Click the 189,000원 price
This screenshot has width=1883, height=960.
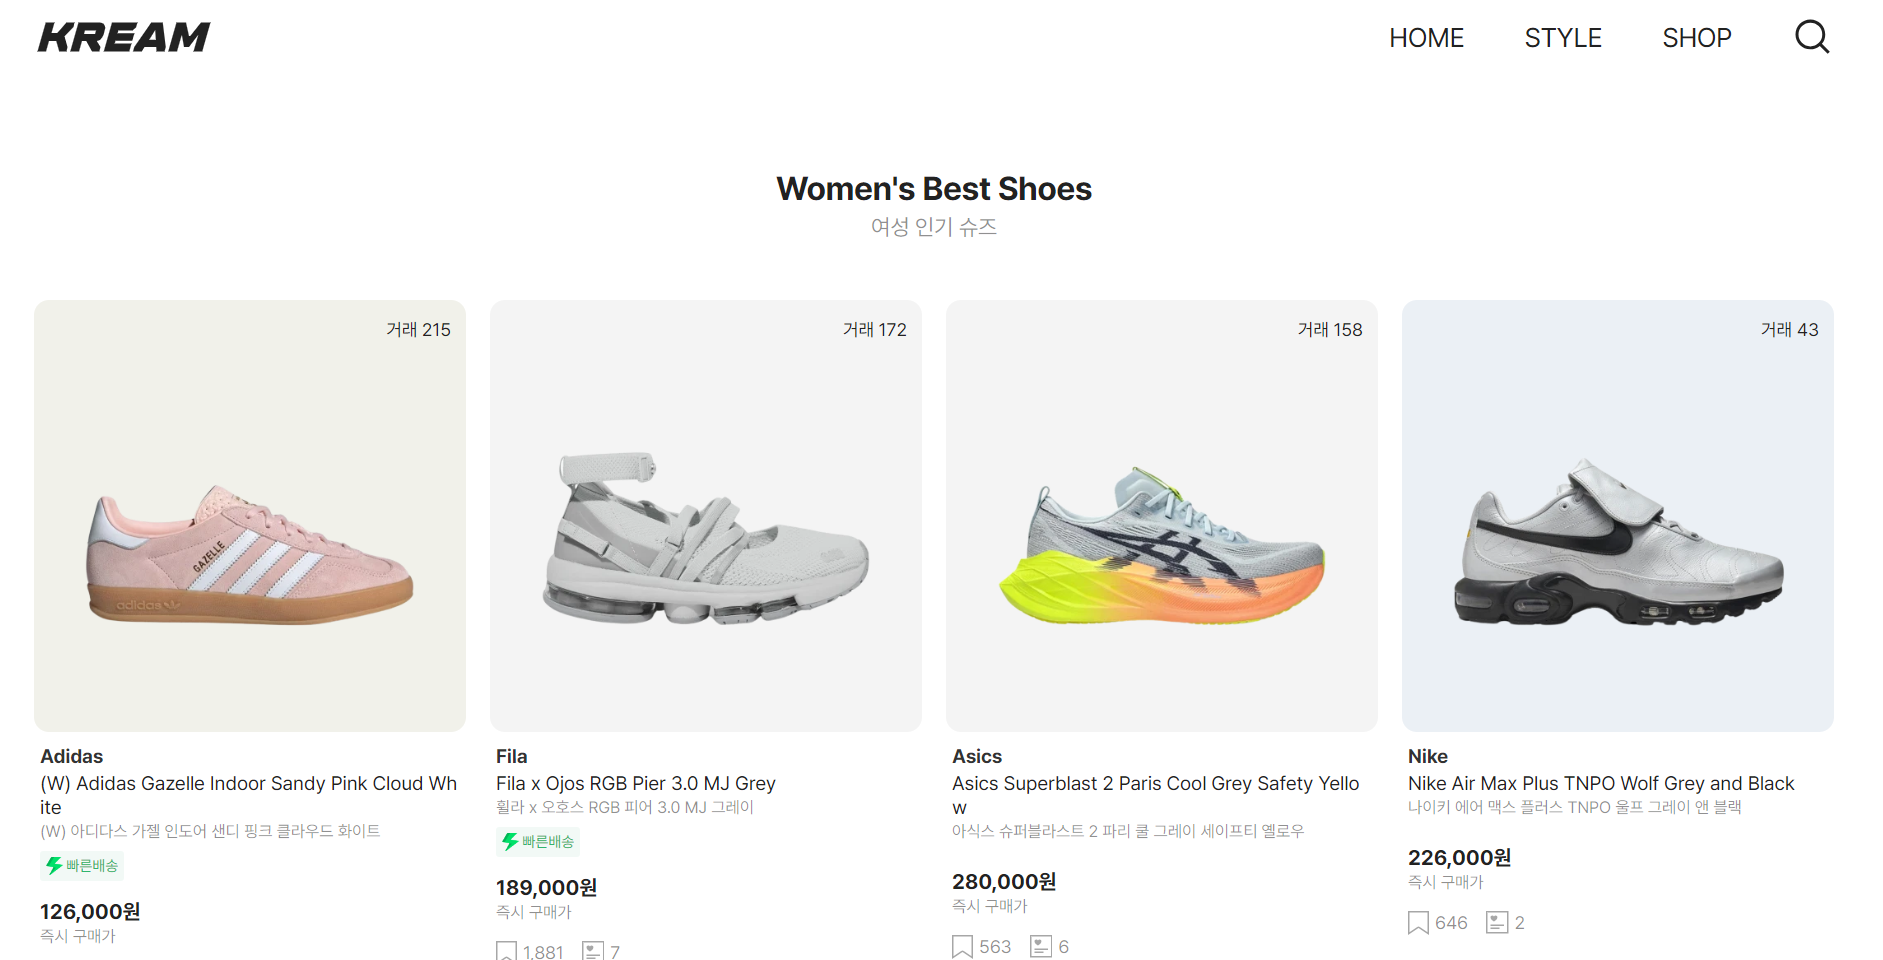(x=547, y=888)
